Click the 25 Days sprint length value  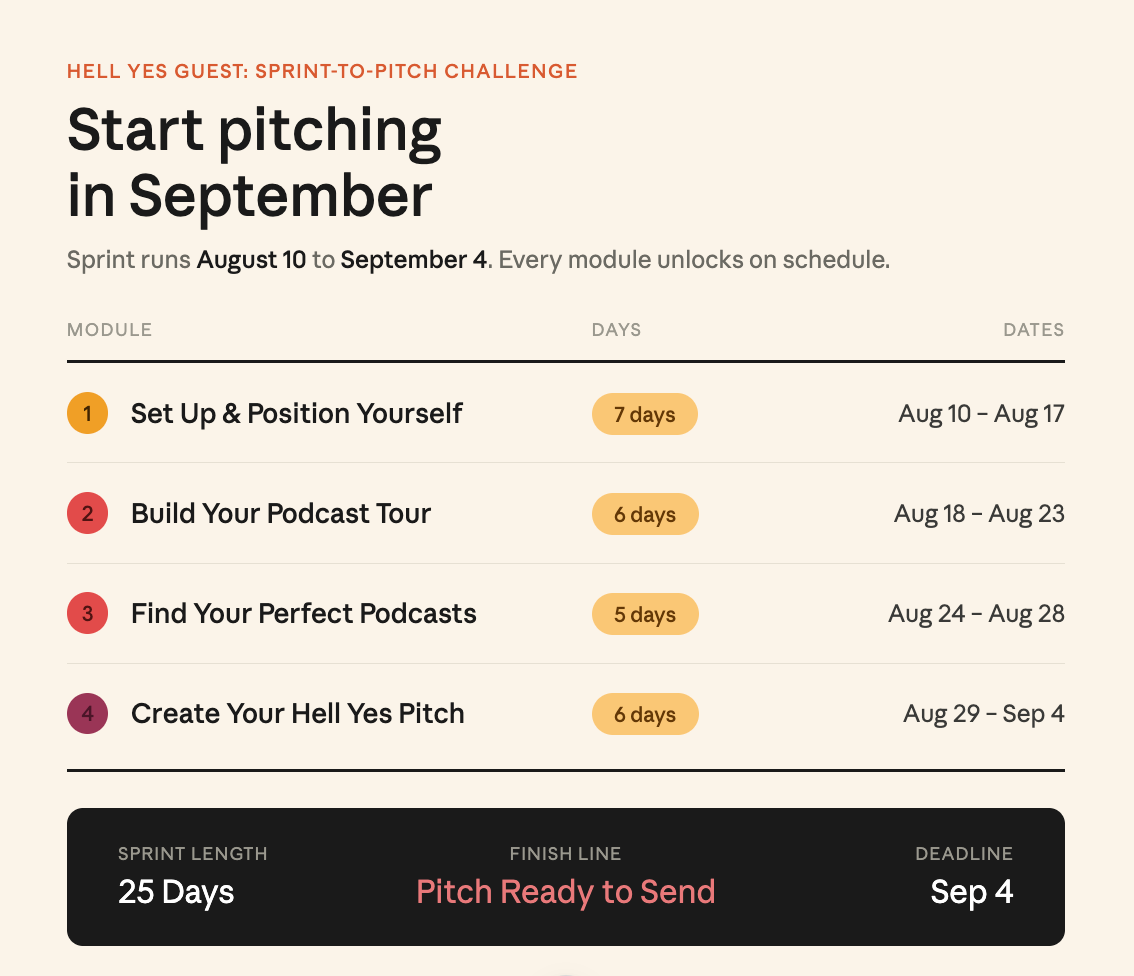click(176, 891)
